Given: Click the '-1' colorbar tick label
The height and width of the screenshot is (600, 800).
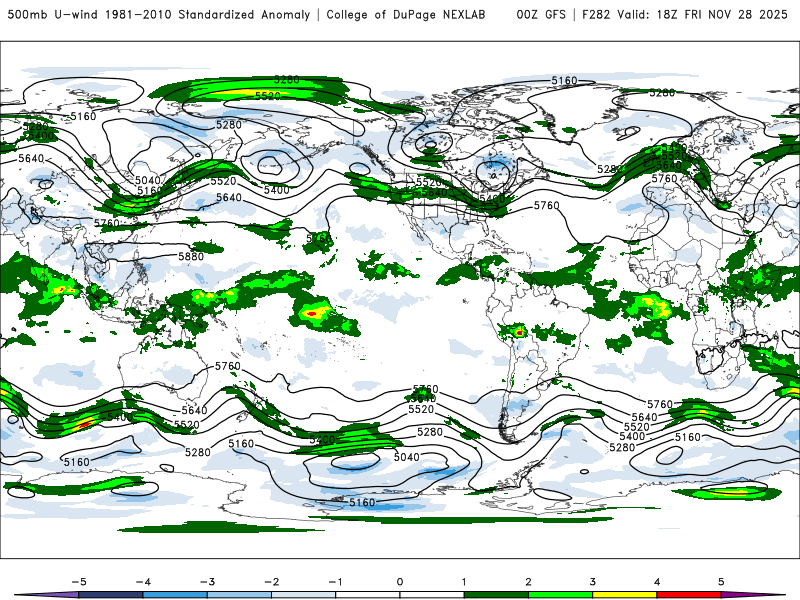Looking at the screenshot, I should (335, 582).
